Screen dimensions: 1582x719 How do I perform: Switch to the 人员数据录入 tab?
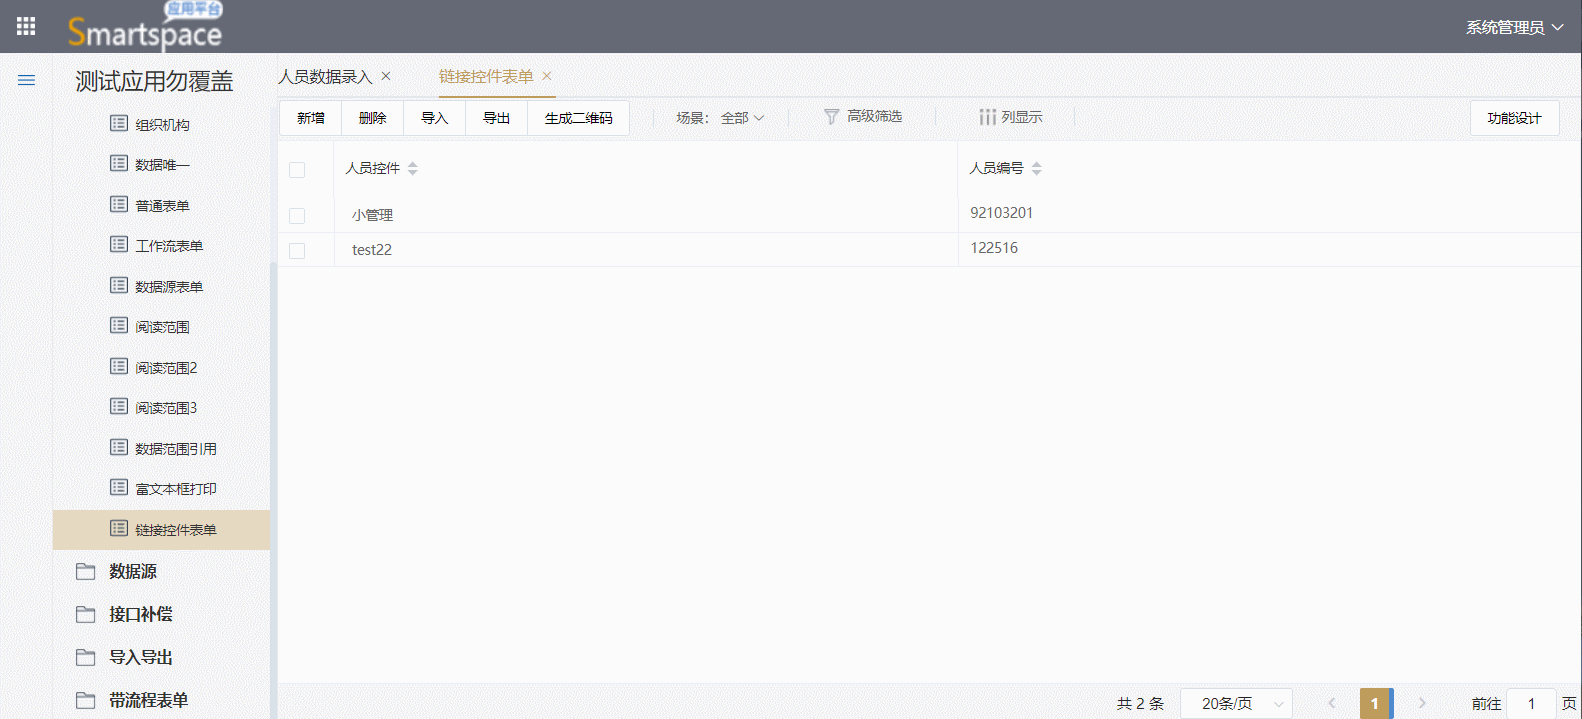click(x=325, y=77)
